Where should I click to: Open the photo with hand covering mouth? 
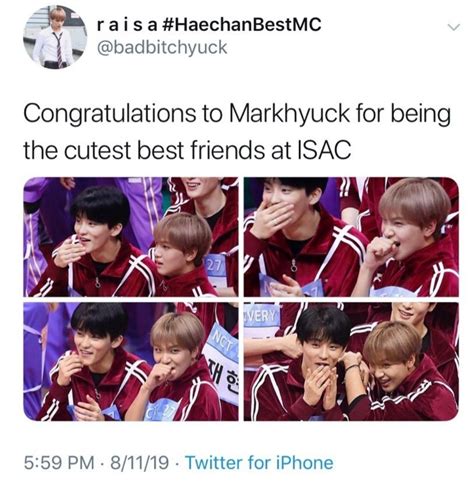tap(351, 237)
